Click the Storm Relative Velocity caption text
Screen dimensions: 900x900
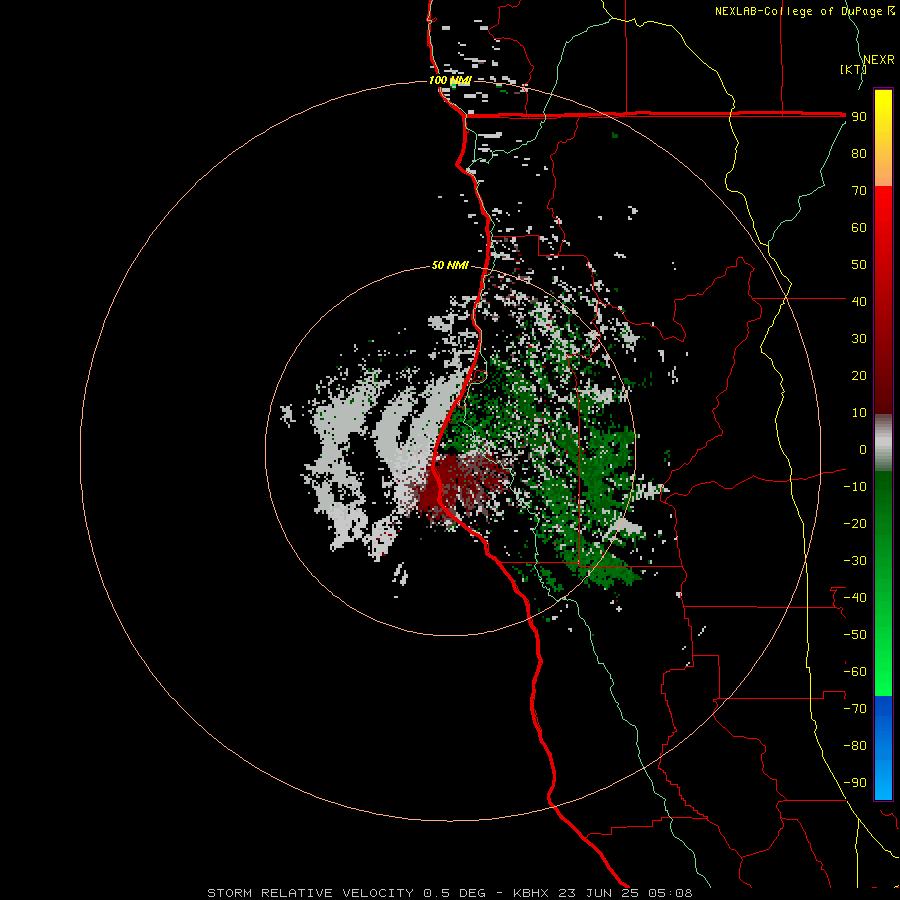tap(450, 893)
